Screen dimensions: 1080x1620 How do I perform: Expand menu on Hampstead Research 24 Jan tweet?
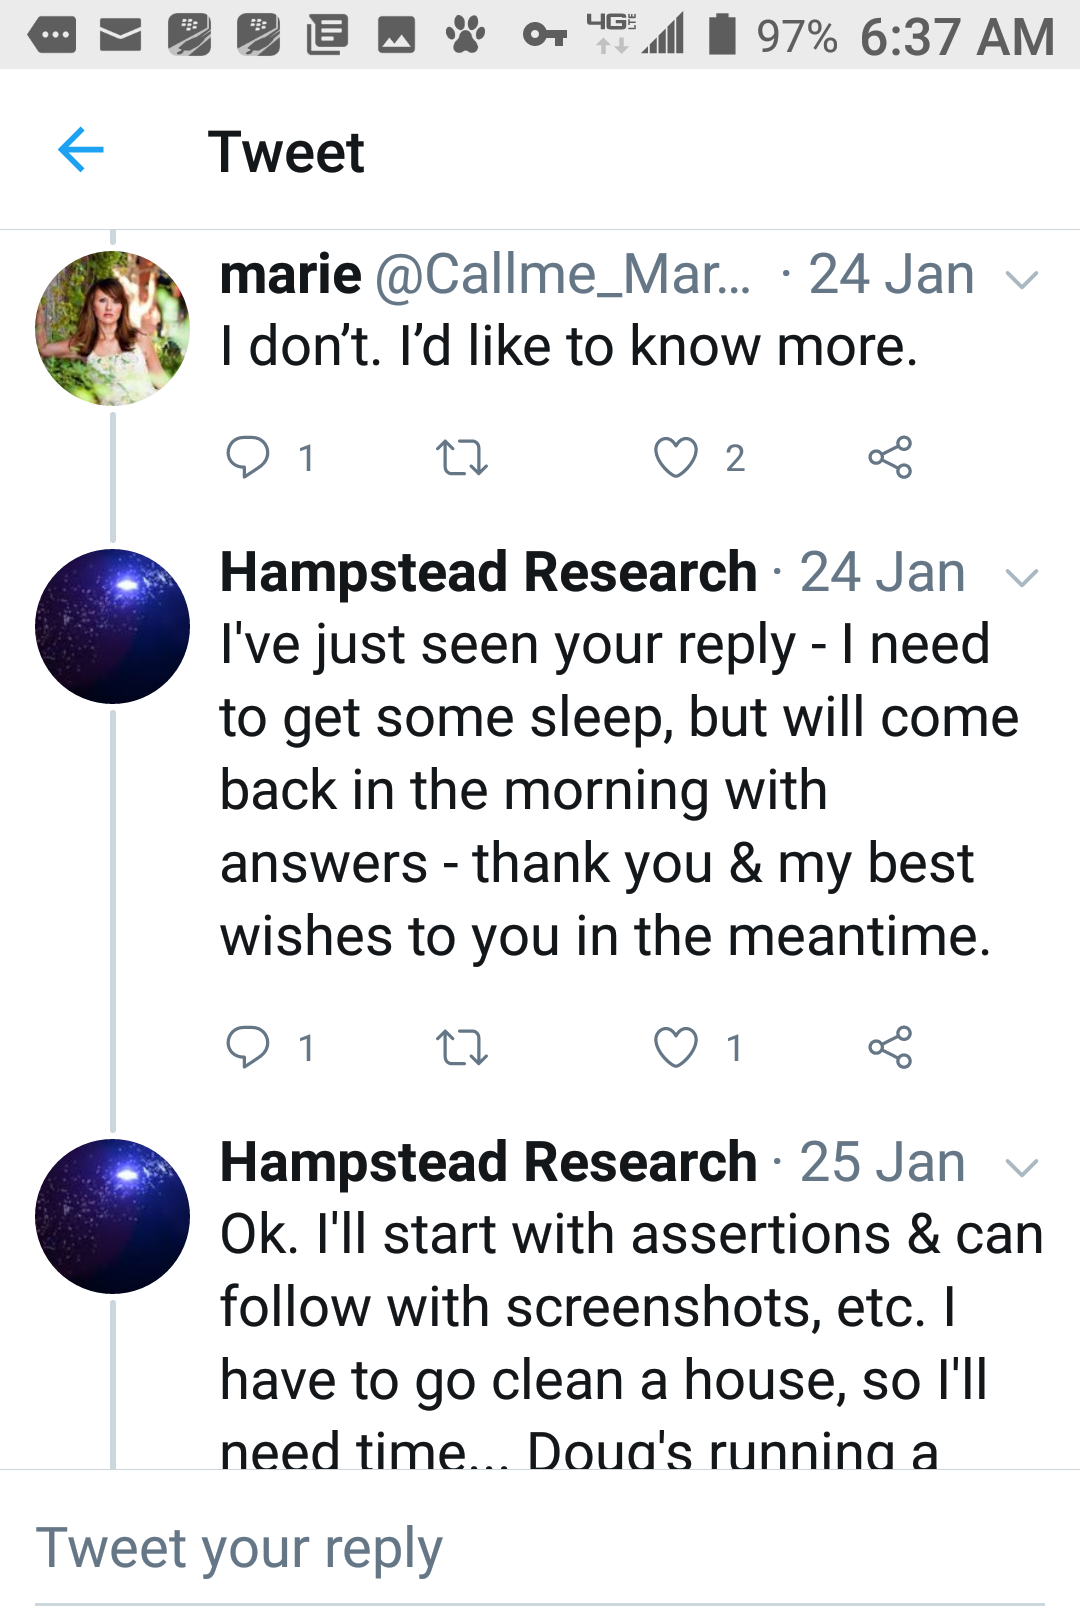click(x=1021, y=577)
